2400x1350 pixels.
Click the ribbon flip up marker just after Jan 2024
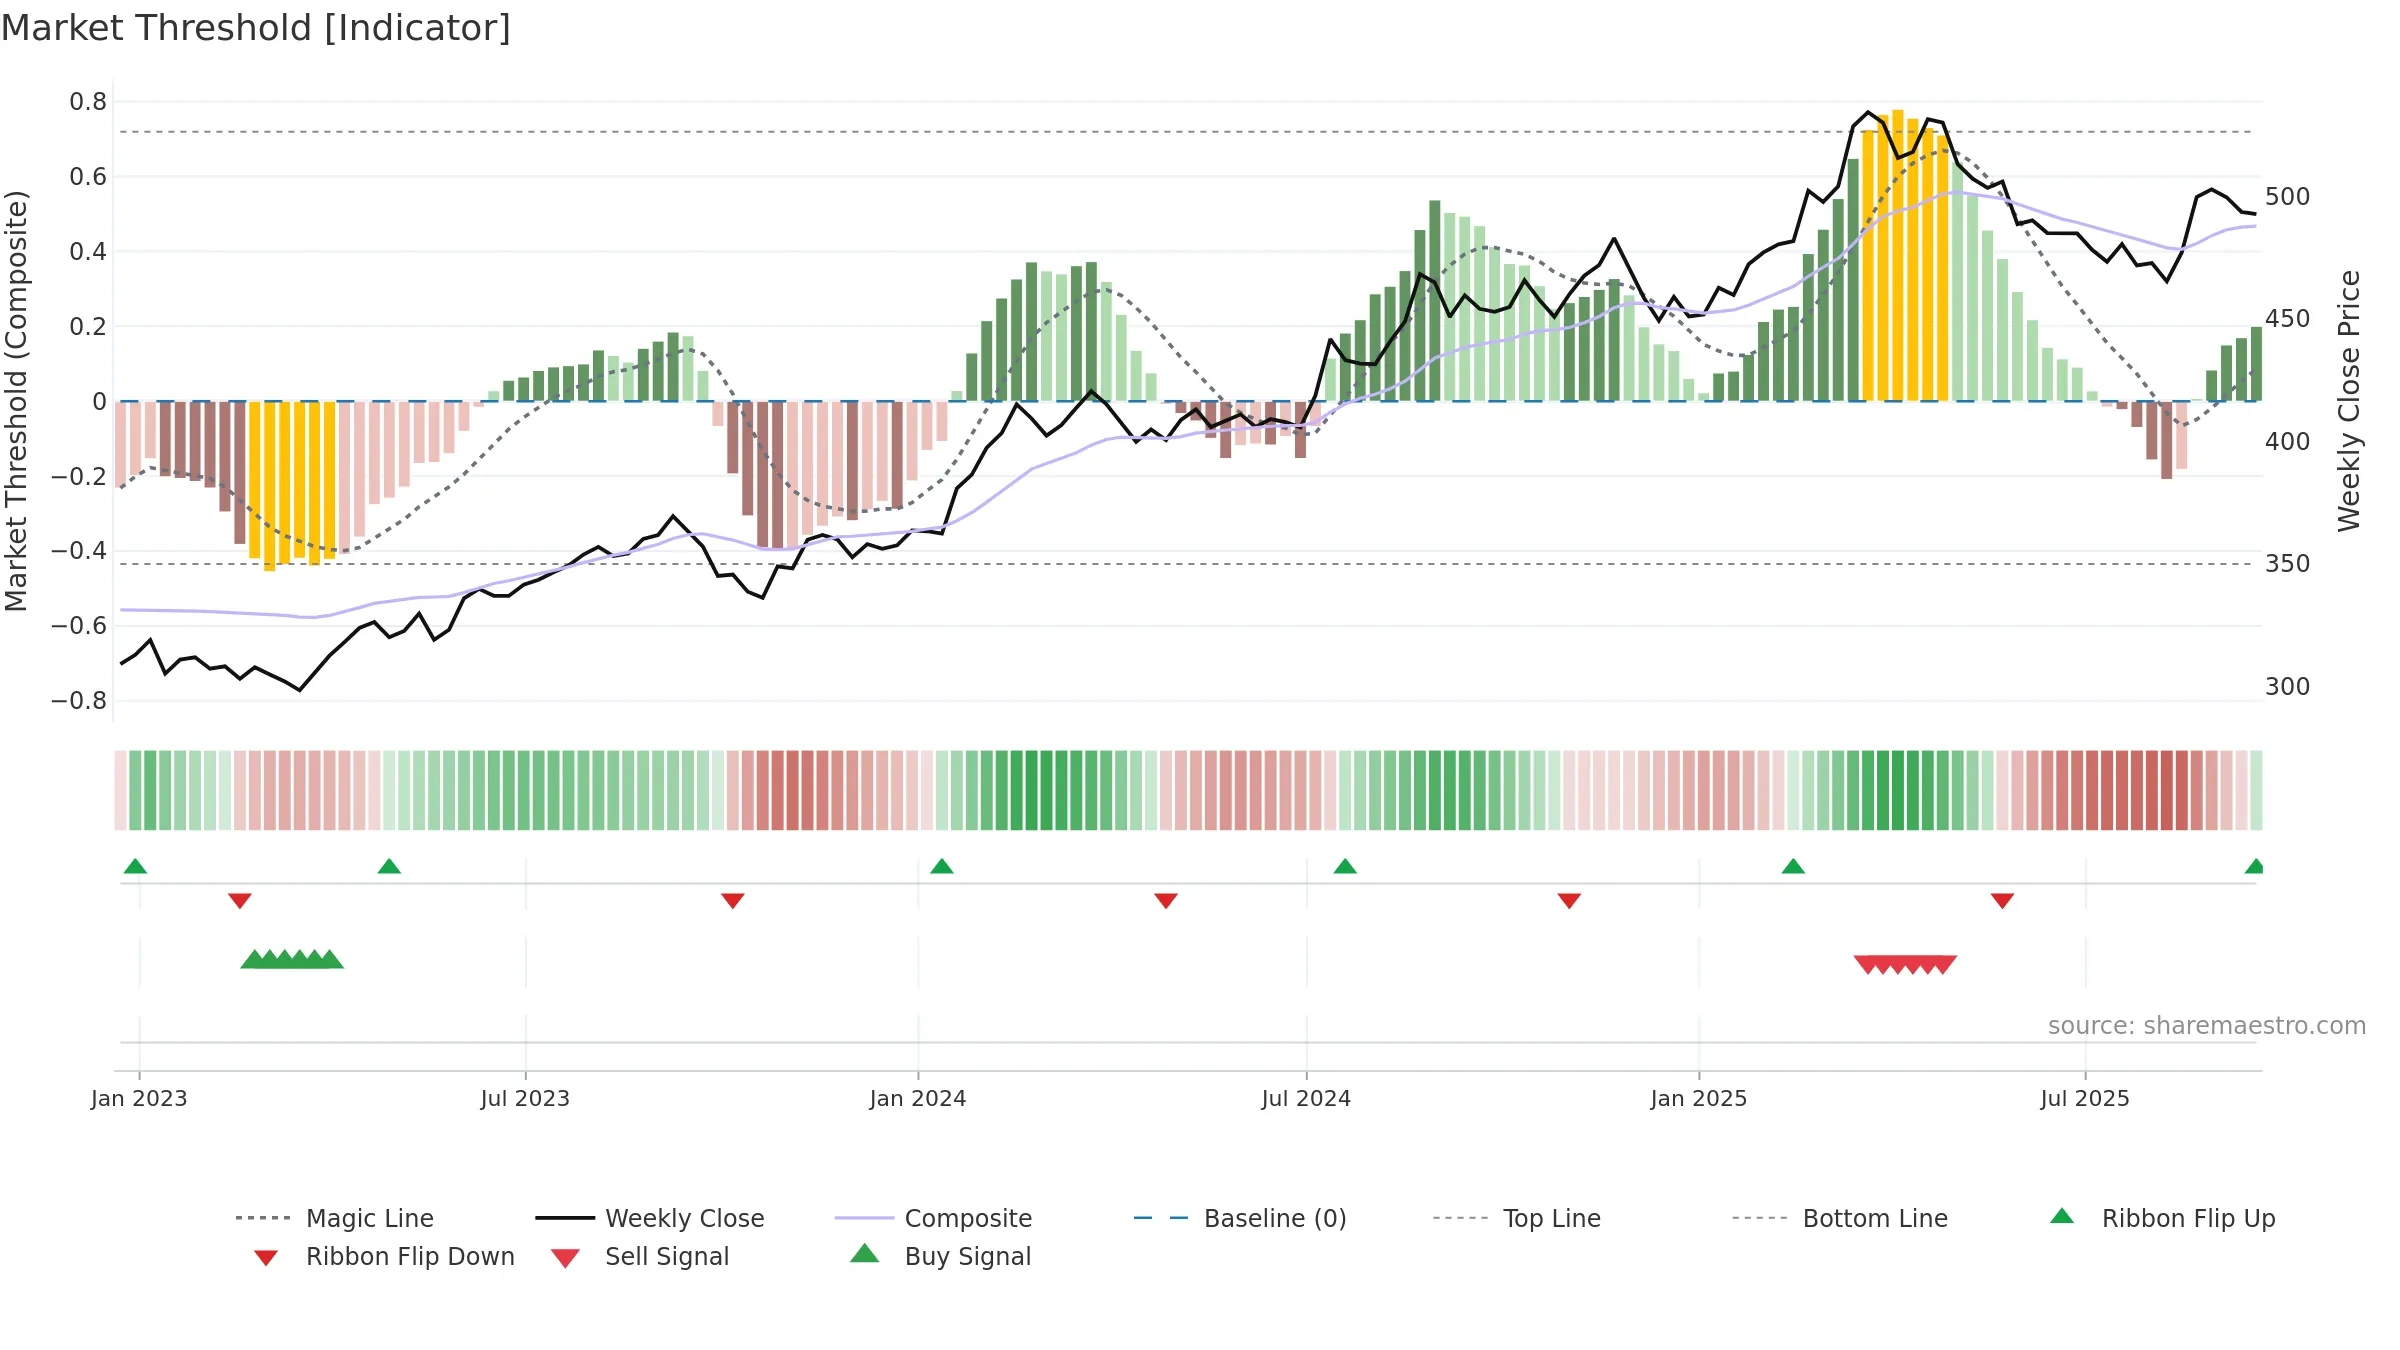pos(942,866)
